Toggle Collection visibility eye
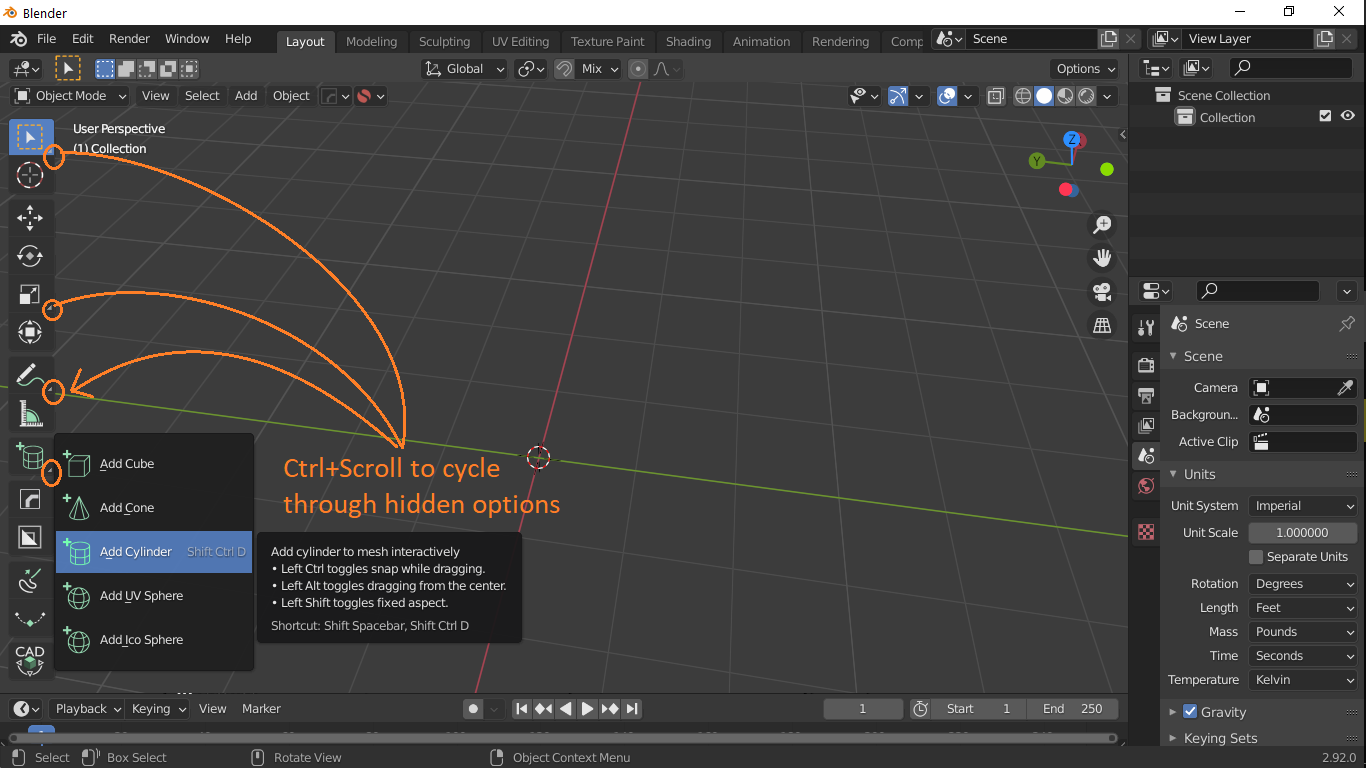This screenshot has width=1366, height=768. (1347, 116)
